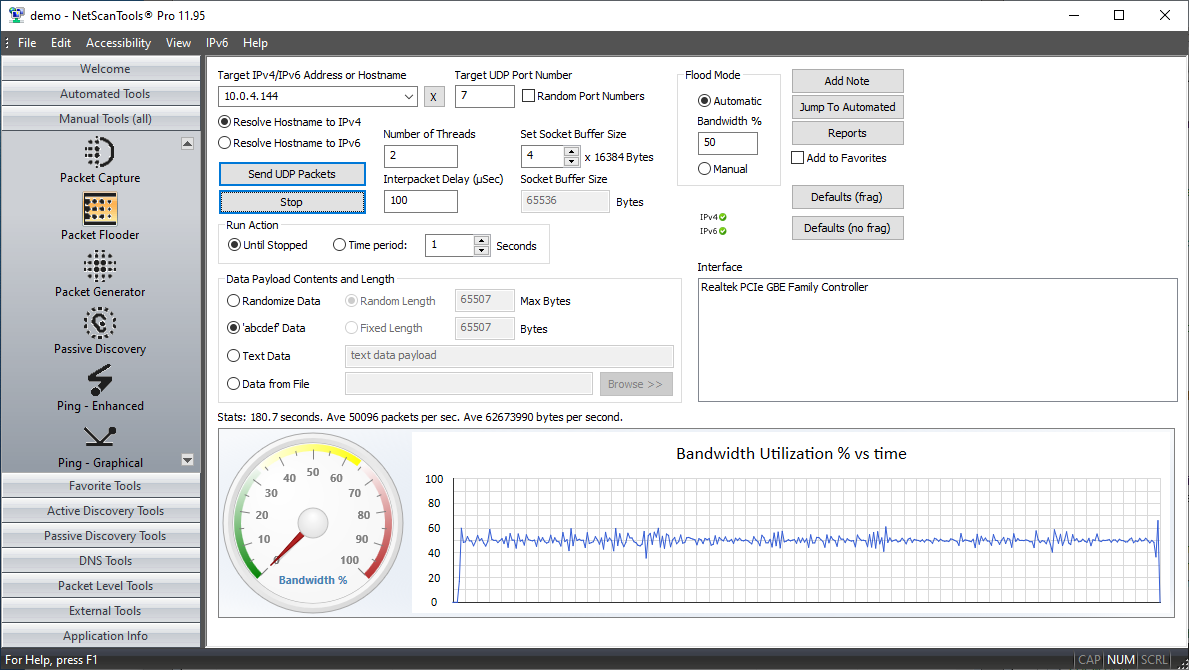This screenshot has width=1189, height=670.
Task: Open the Packet Capture tool icon
Action: point(100,153)
